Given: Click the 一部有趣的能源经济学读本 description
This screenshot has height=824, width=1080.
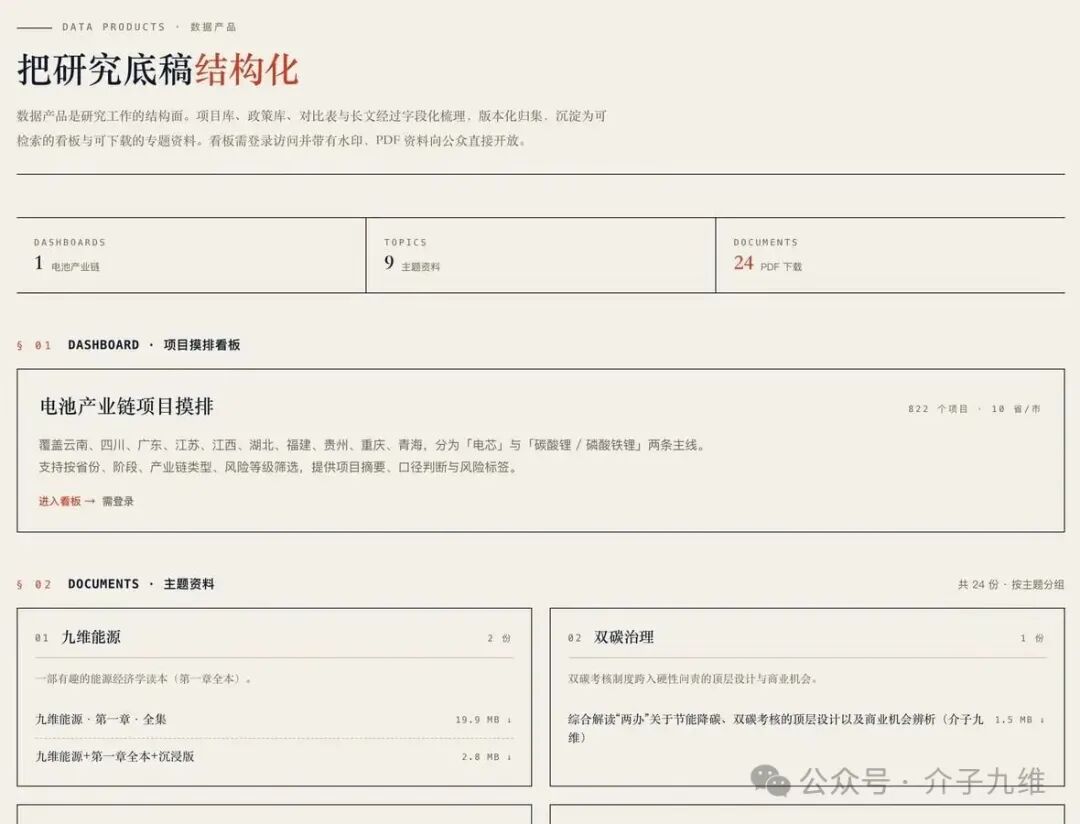Looking at the screenshot, I should 143,679.
